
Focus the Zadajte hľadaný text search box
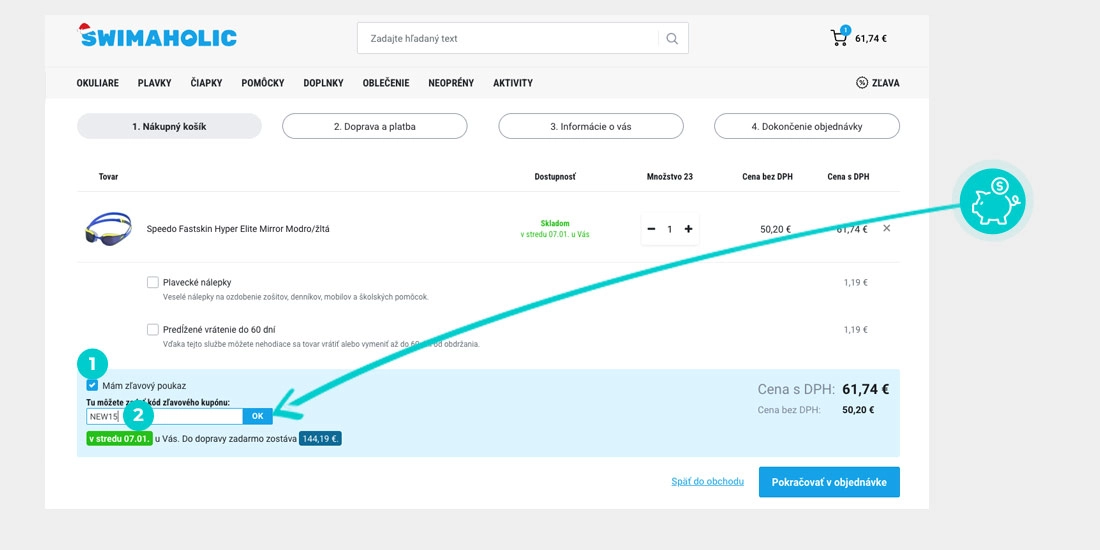508,39
